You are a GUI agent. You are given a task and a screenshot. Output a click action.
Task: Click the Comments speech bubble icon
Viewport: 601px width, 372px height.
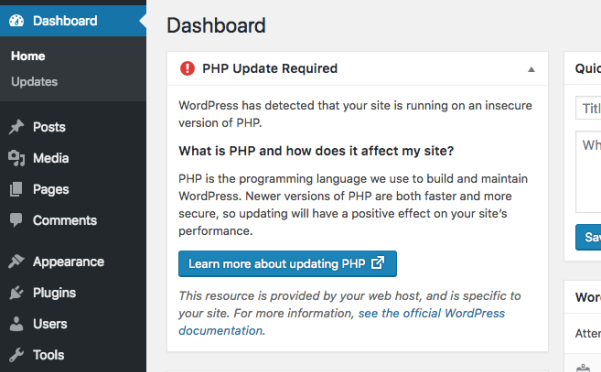(16, 220)
